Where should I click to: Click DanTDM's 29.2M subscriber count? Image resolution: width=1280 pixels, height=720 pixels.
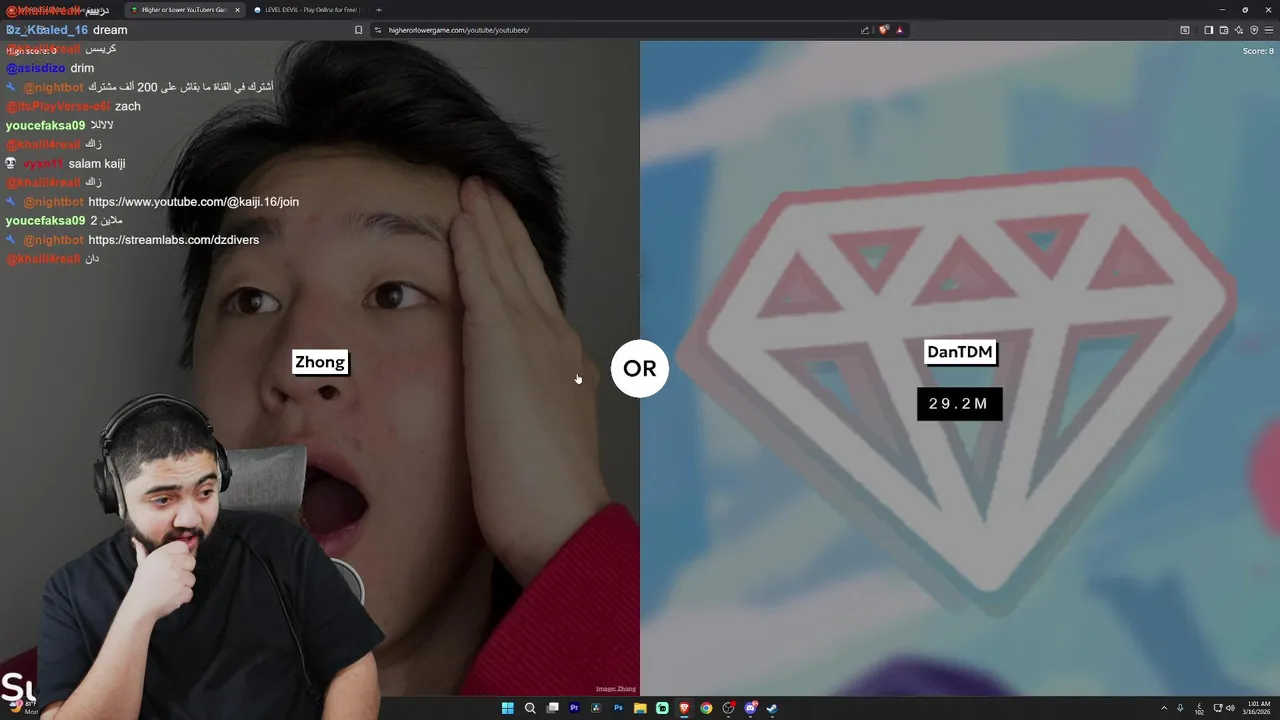[x=959, y=404]
